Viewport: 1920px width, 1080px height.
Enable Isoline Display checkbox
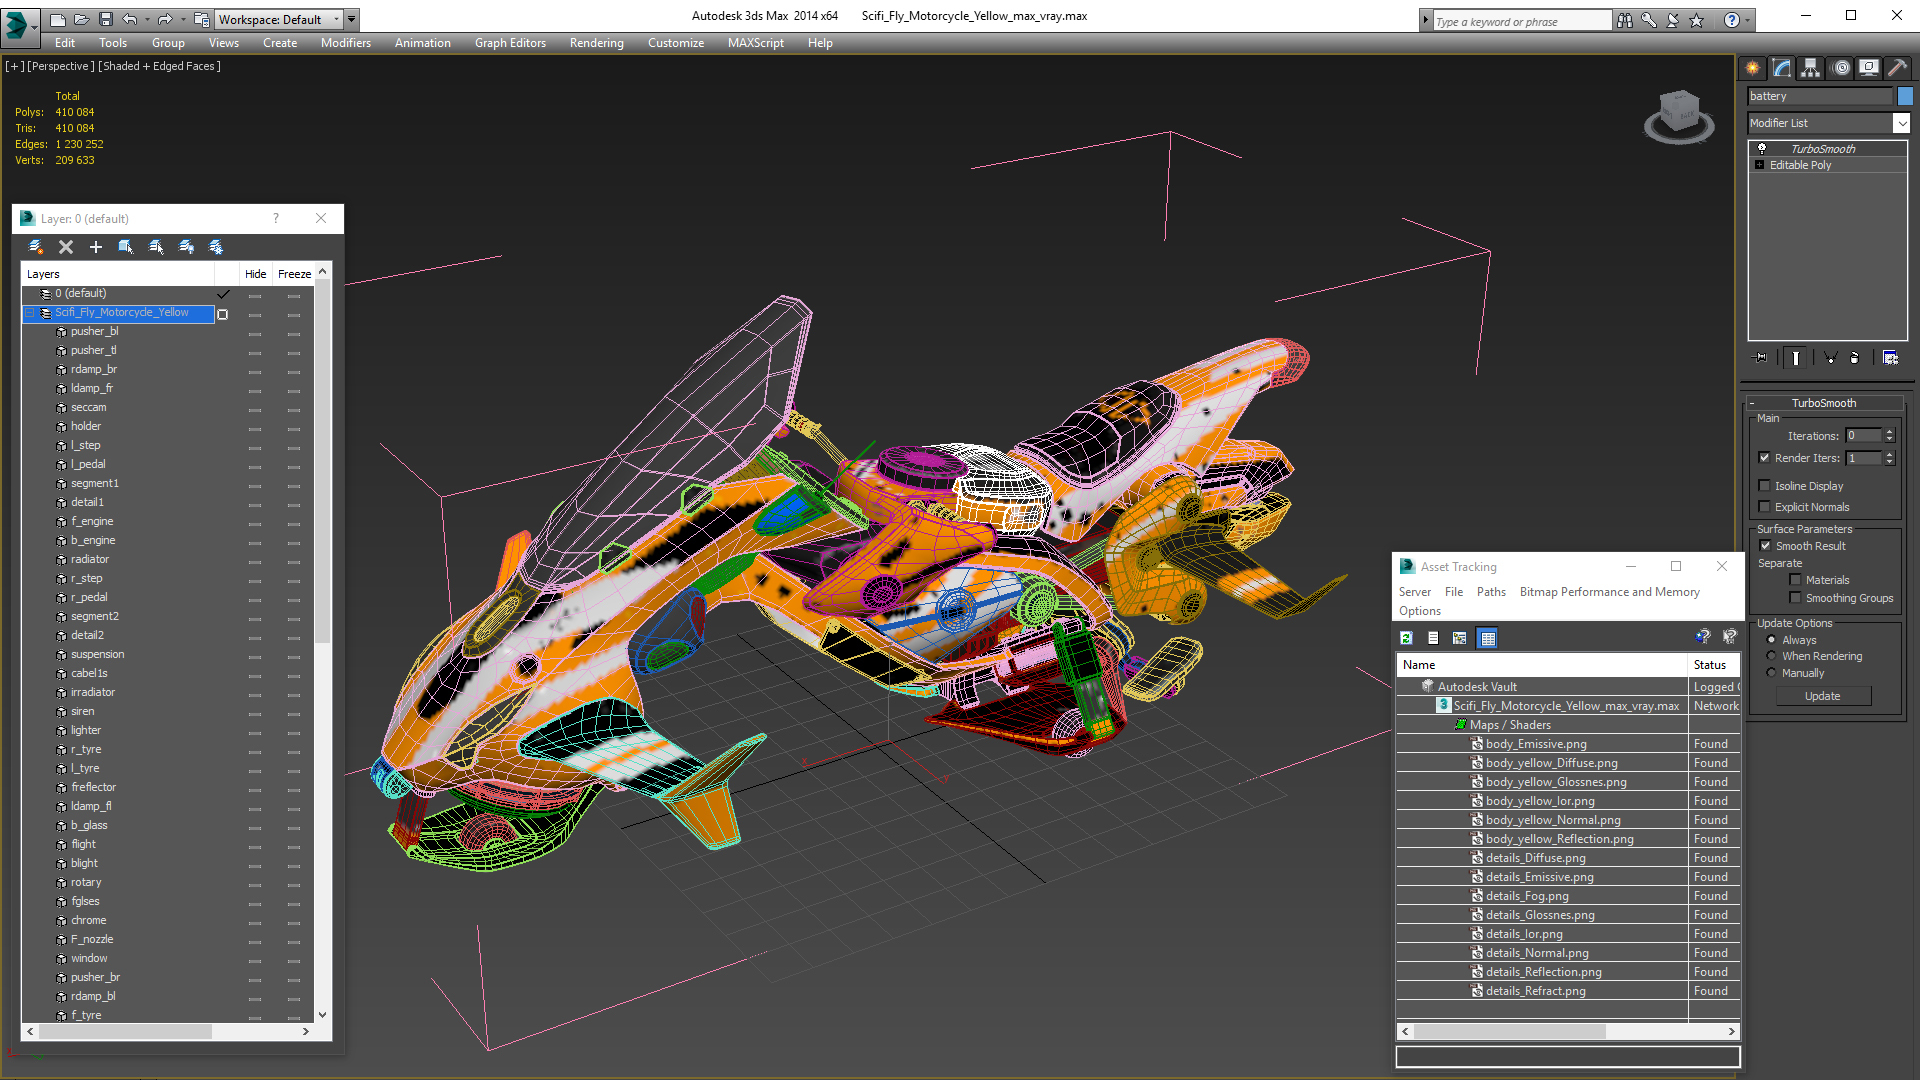coord(1765,486)
